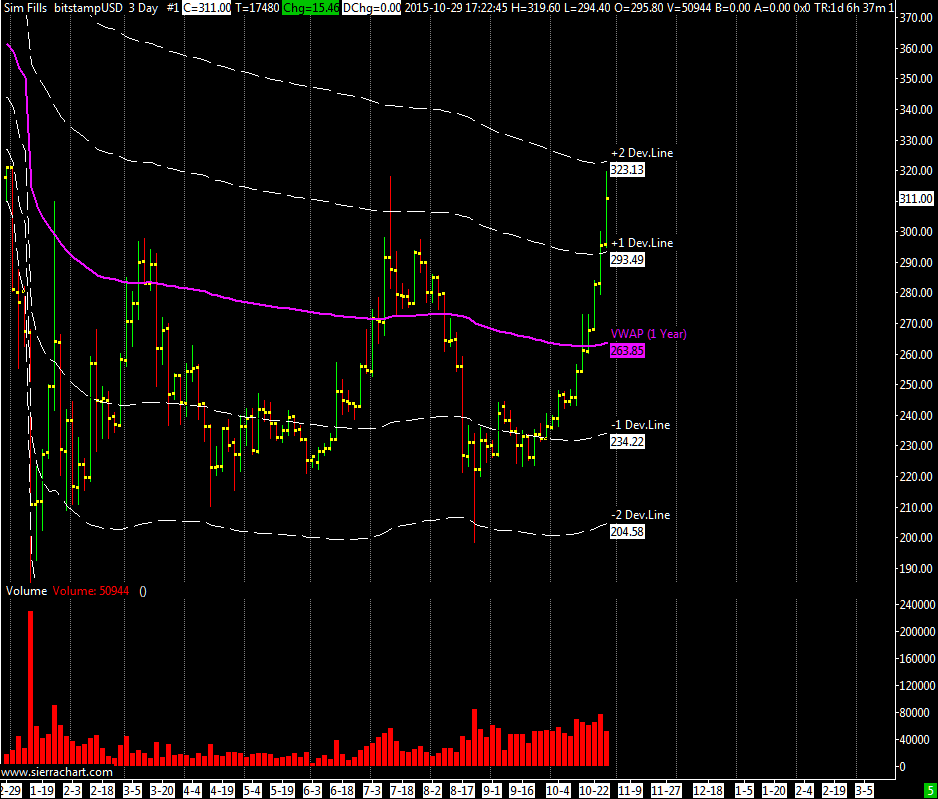Click the green Chg=15.40 header field
This screenshot has height=799, width=938.
[311, 7]
